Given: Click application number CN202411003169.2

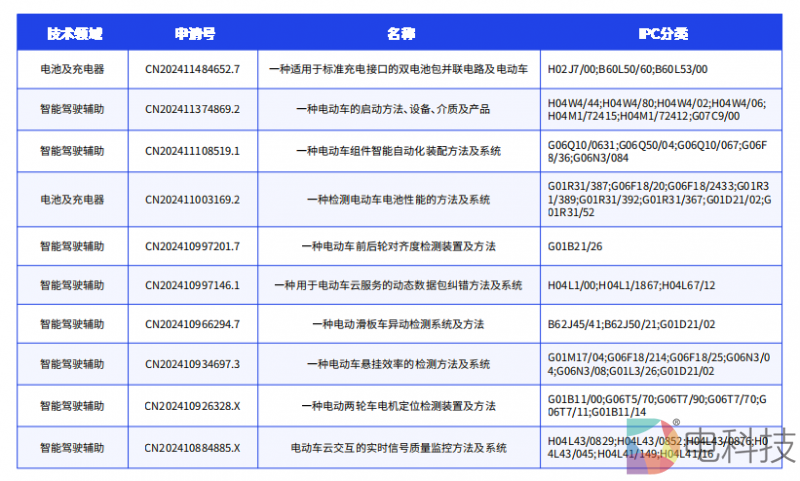Looking at the screenshot, I should click(193, 199).
